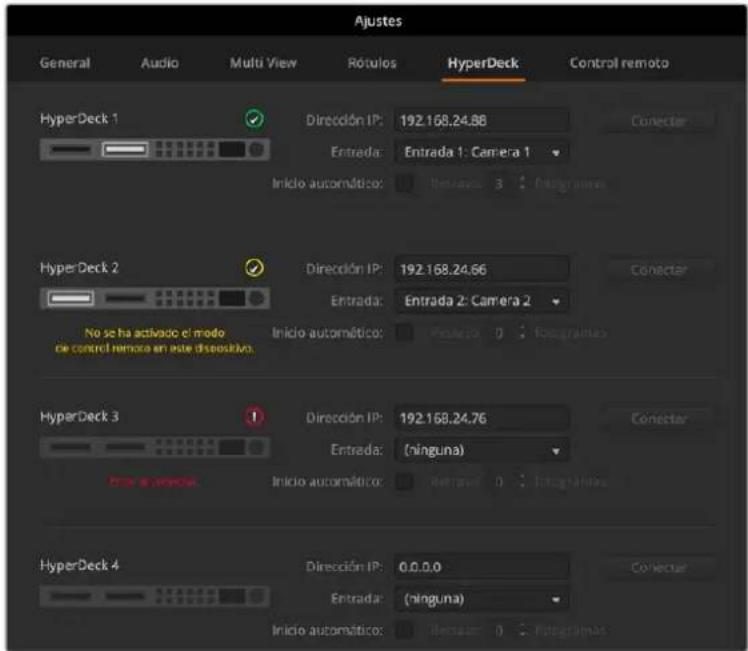748x651 pixels.
Task: Toggle Inicio automático checkbox for HyperDeck 1
Action: 405,184
